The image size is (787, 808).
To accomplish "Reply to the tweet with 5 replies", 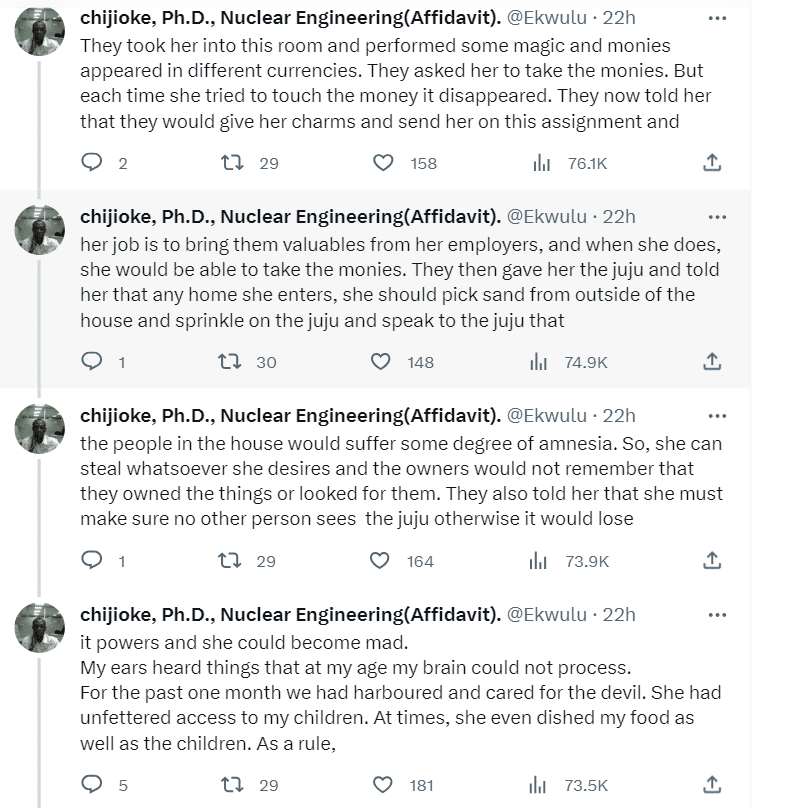I will pos(92,784).
